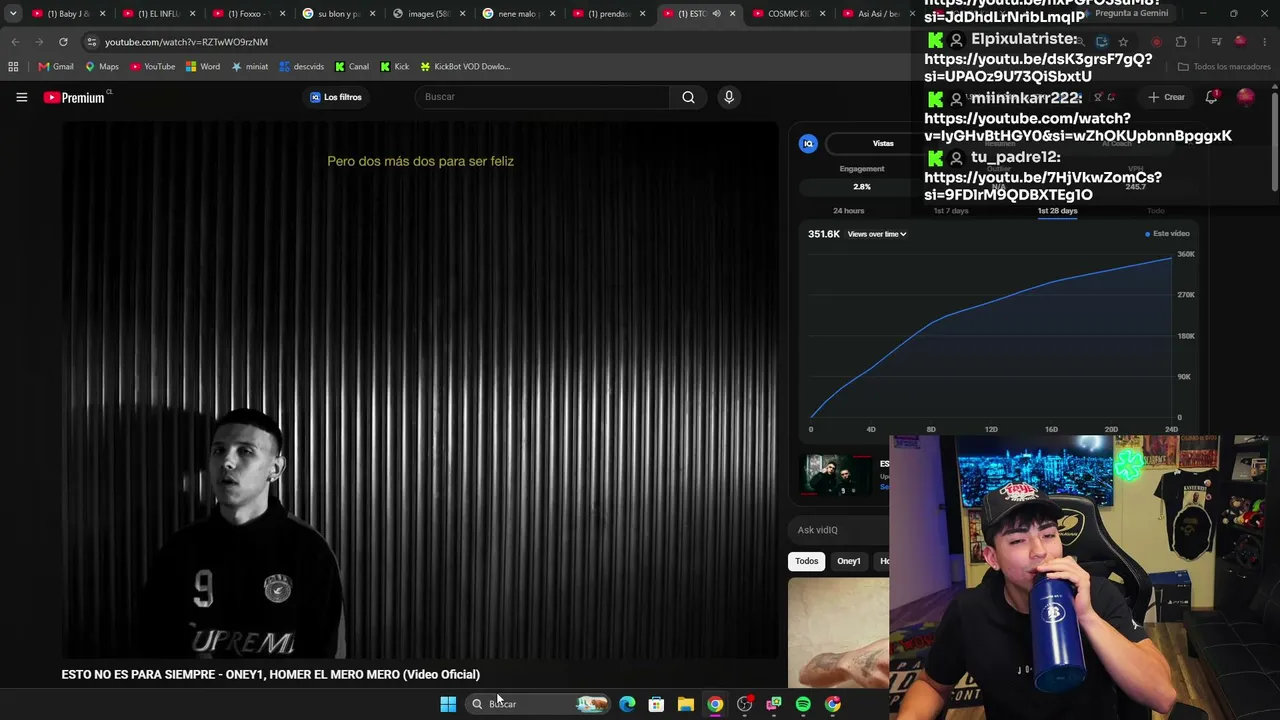This screenshot has width=1280, height=720.
Task: Reload the page in Chrome
Action: click(x=63, y=42)
